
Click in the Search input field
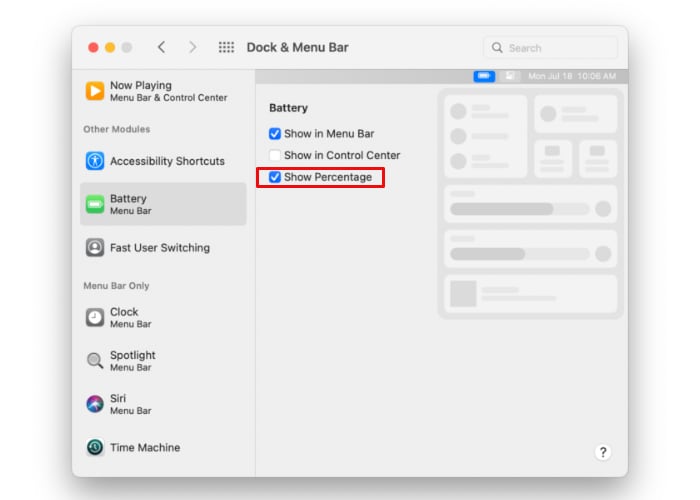pyautogui.click(x=550, y=48)
